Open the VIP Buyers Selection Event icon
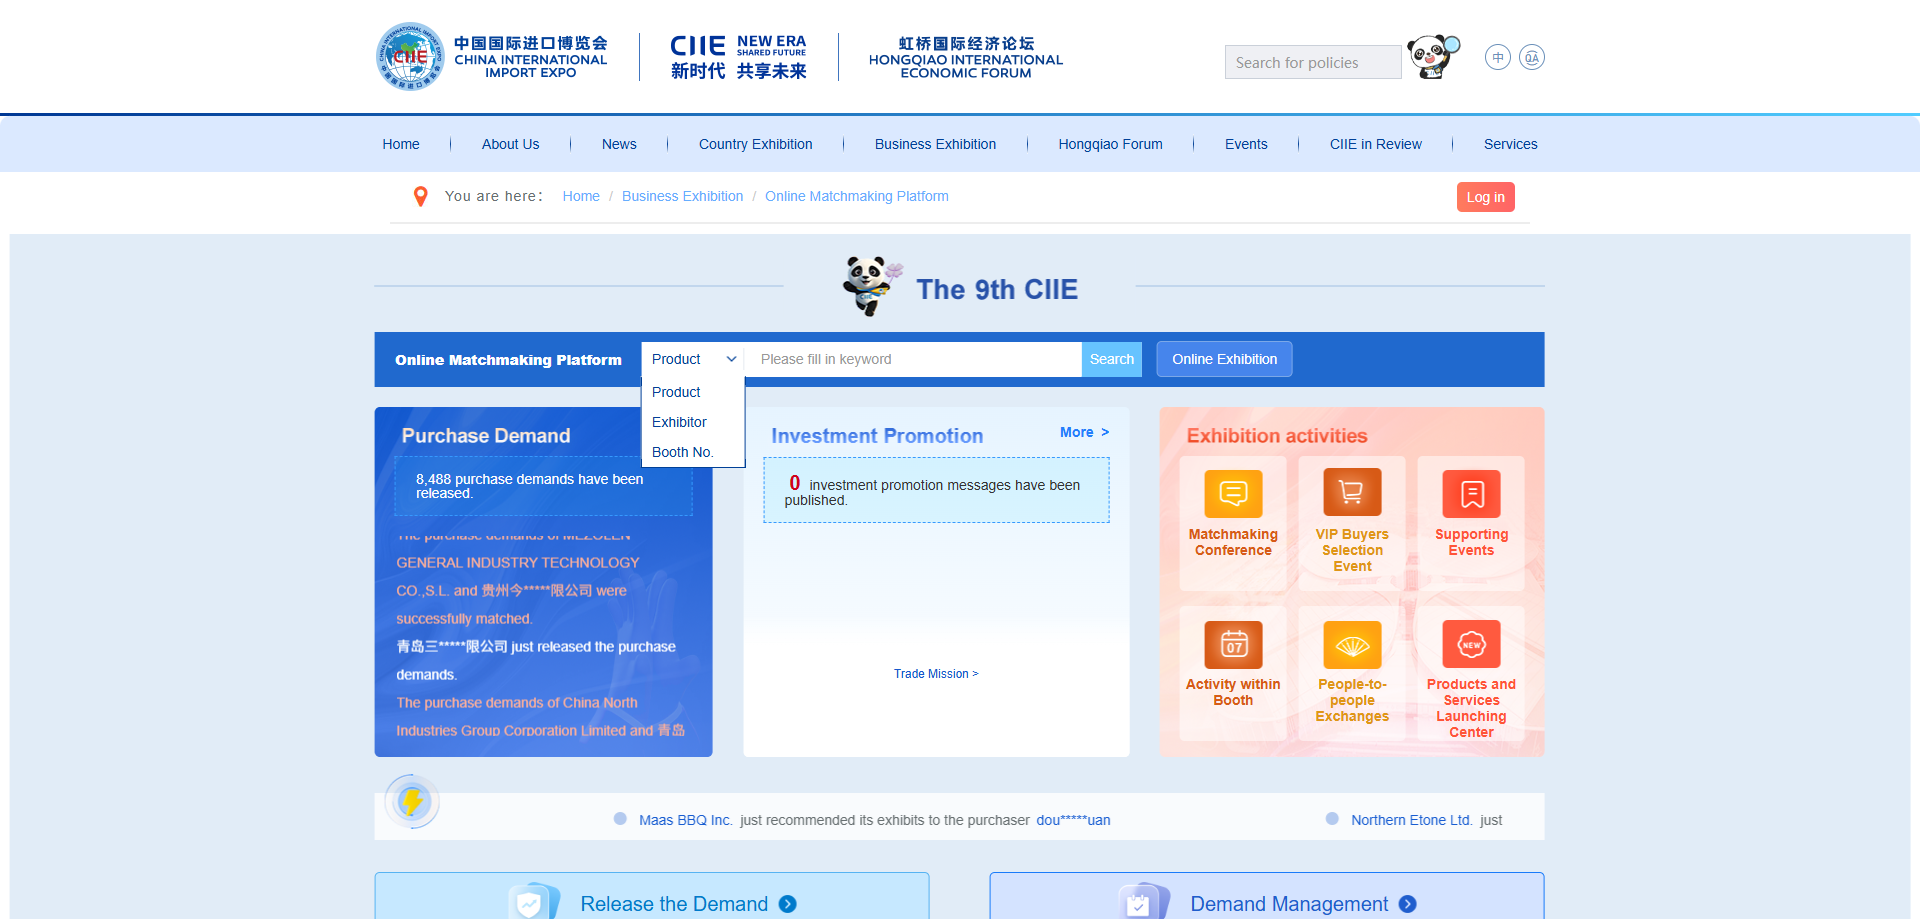 point(1352,493)
